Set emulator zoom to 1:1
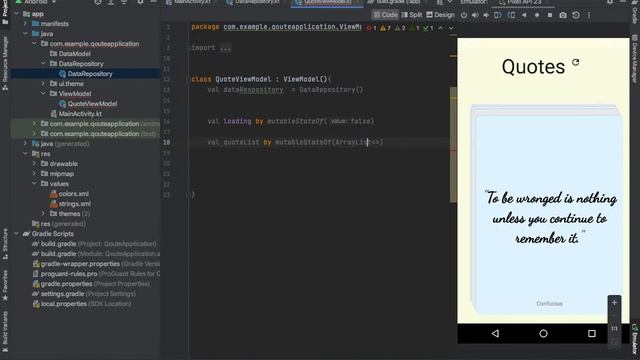Screen dimensions: 640x360 [614, 328]
